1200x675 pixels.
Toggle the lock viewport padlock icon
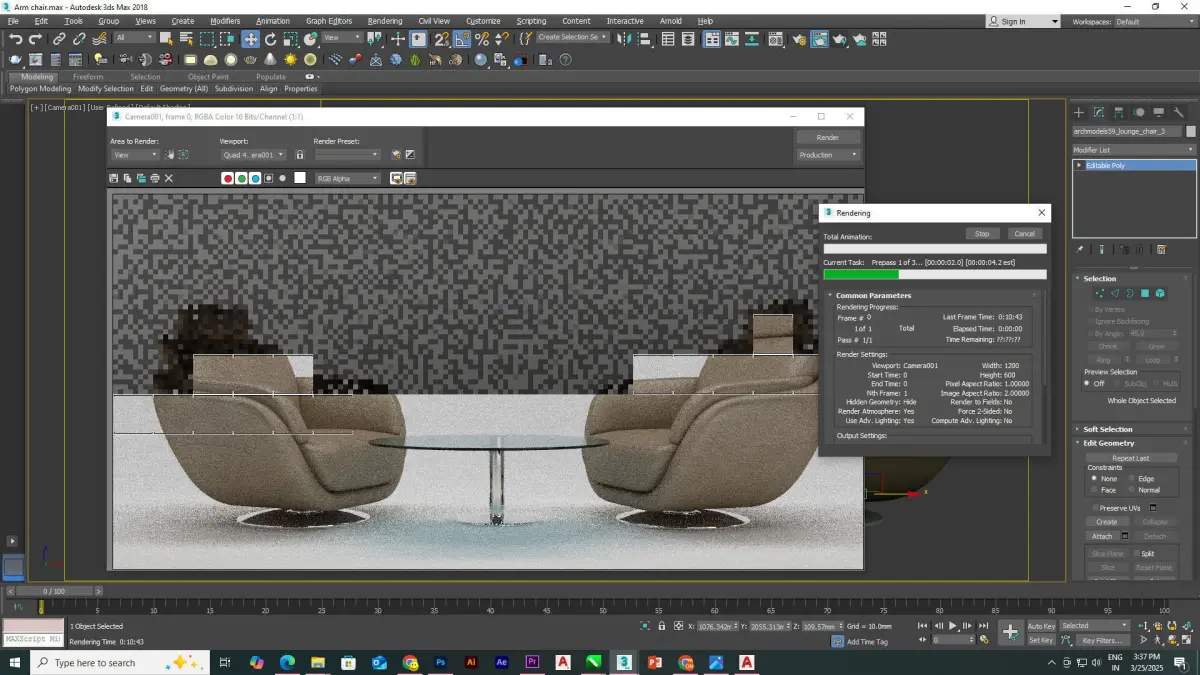(300, 155)
